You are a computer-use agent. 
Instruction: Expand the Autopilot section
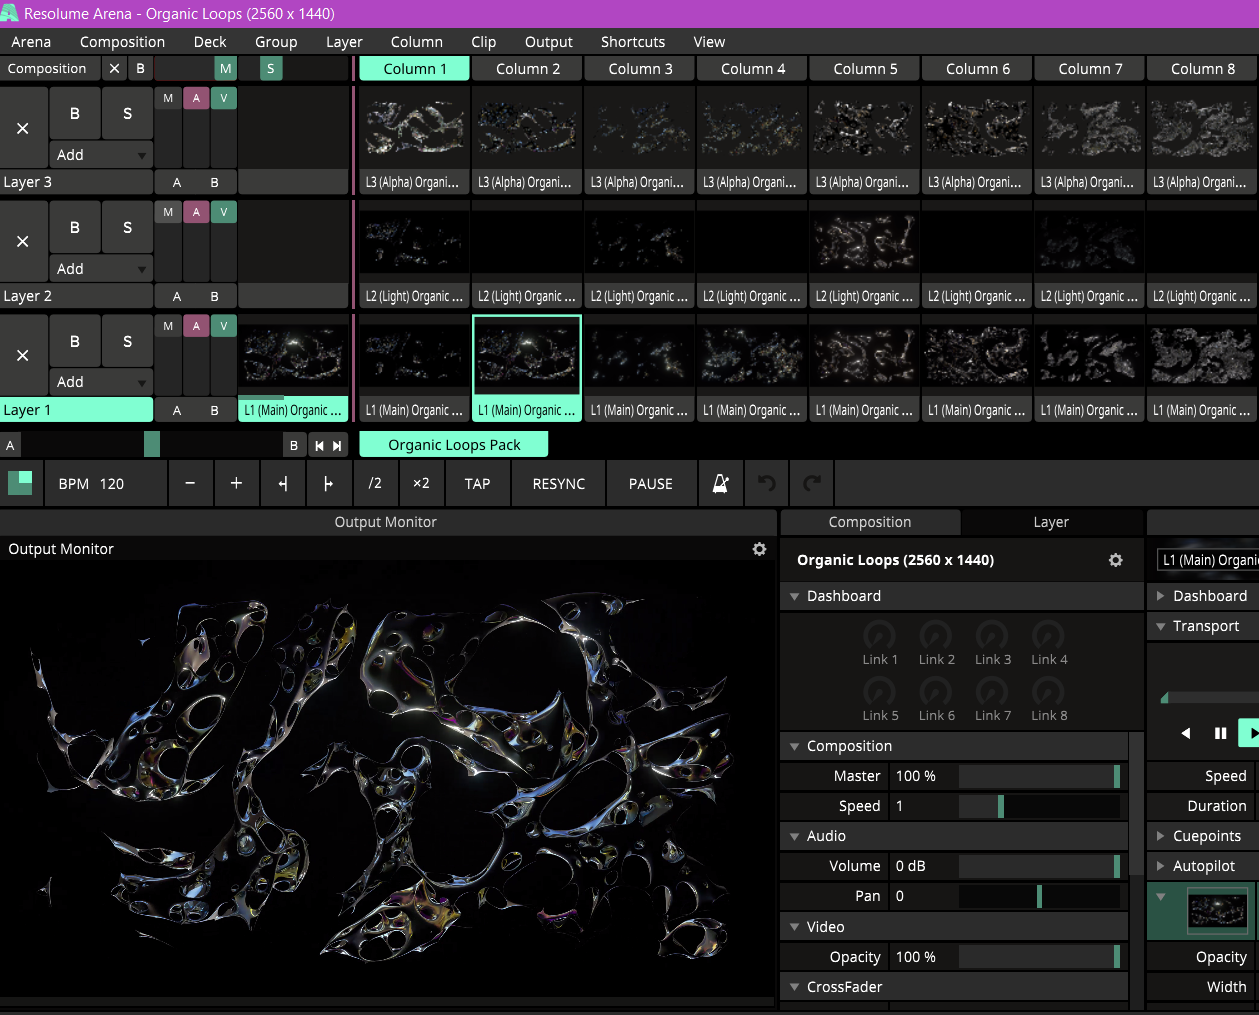[1161, 866]
